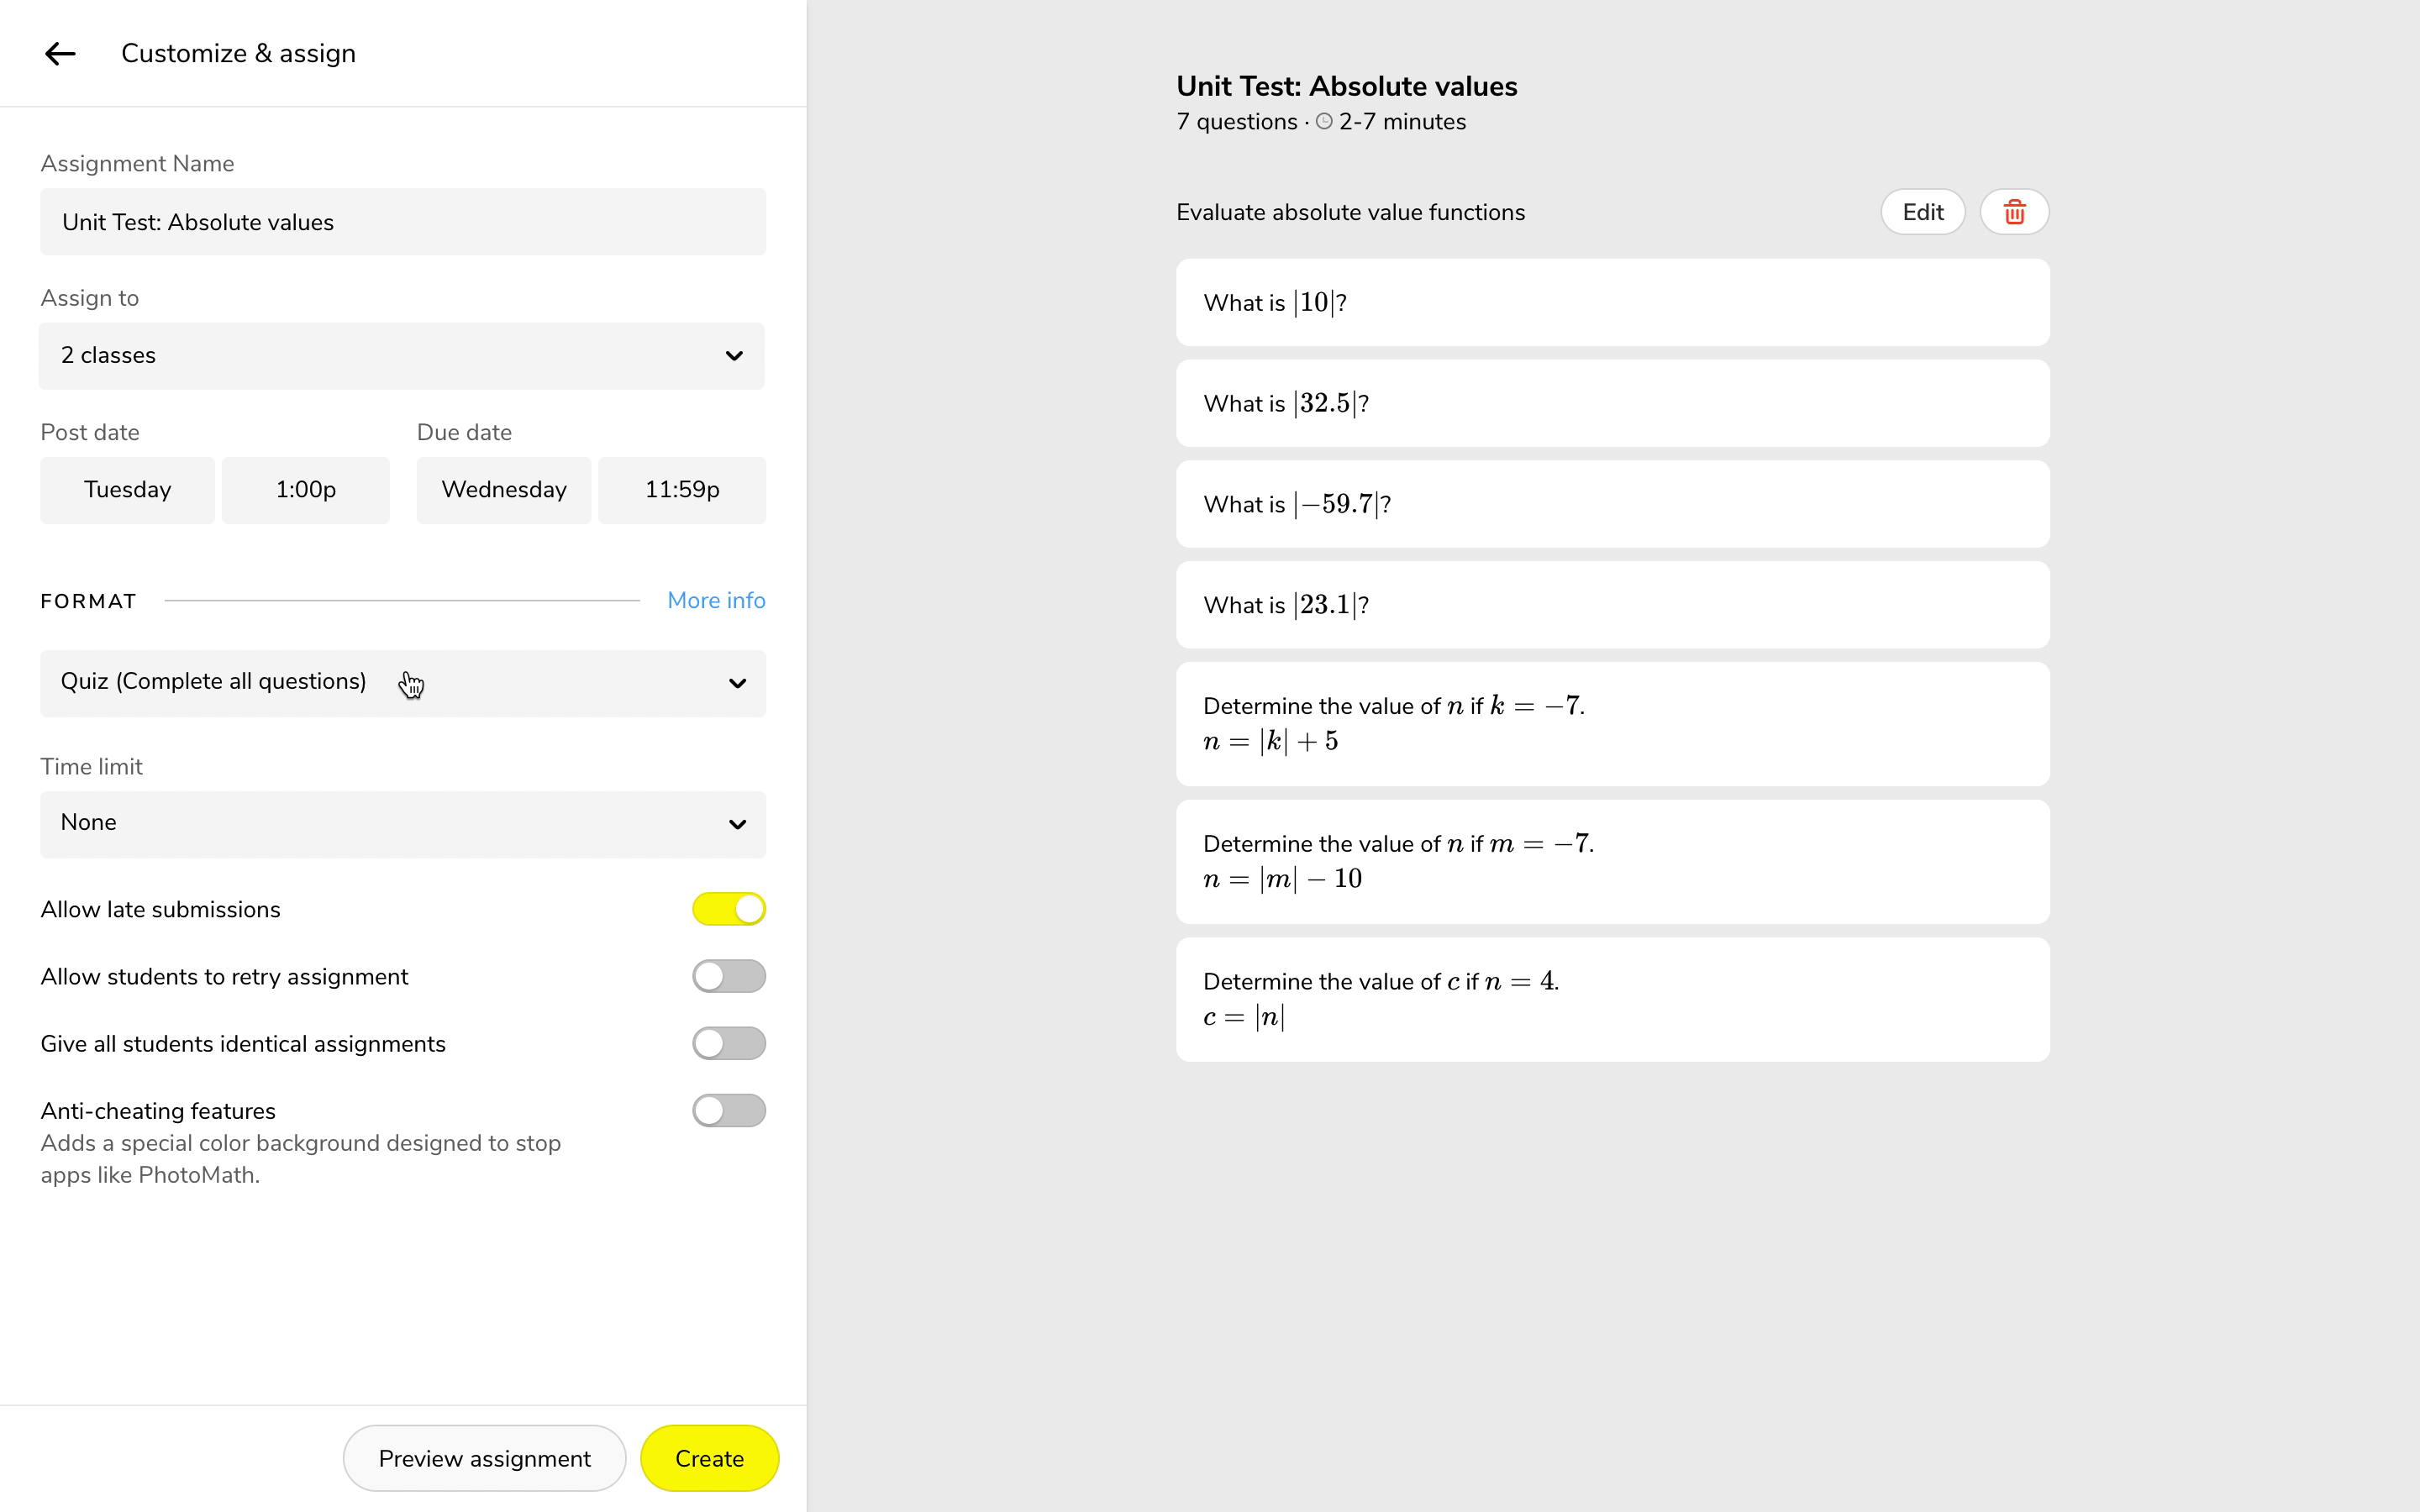Viewport: 2420px width, 1512px height.
Task: Click Preview assignment button
Action: coord(484,1458)
